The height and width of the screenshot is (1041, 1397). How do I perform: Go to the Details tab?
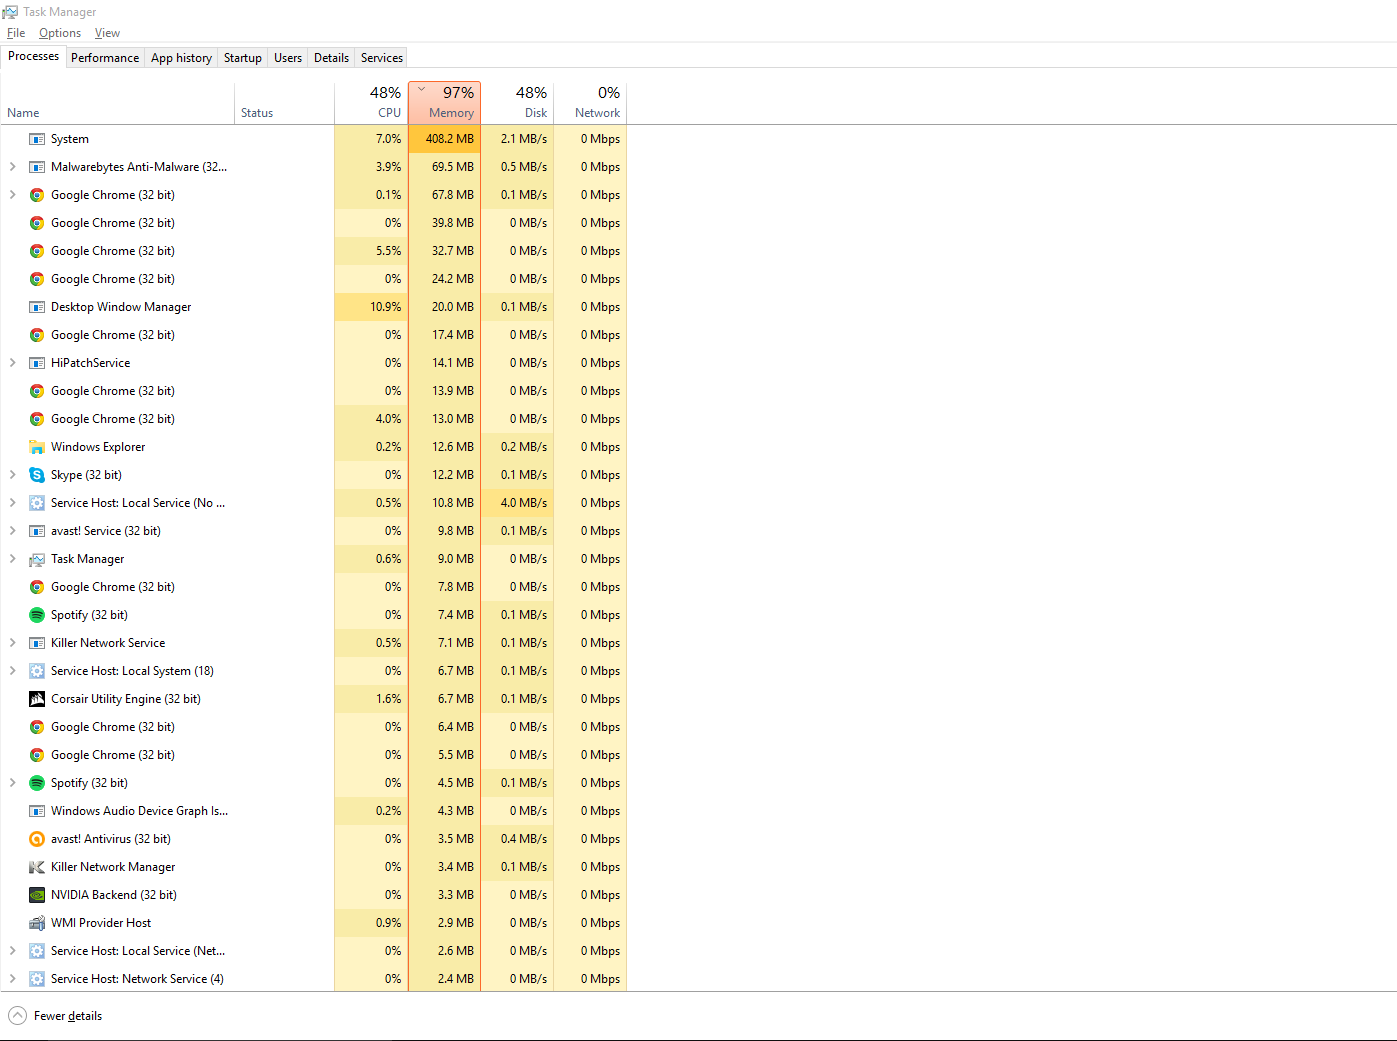pyautogui.click(x=331, y=58)
